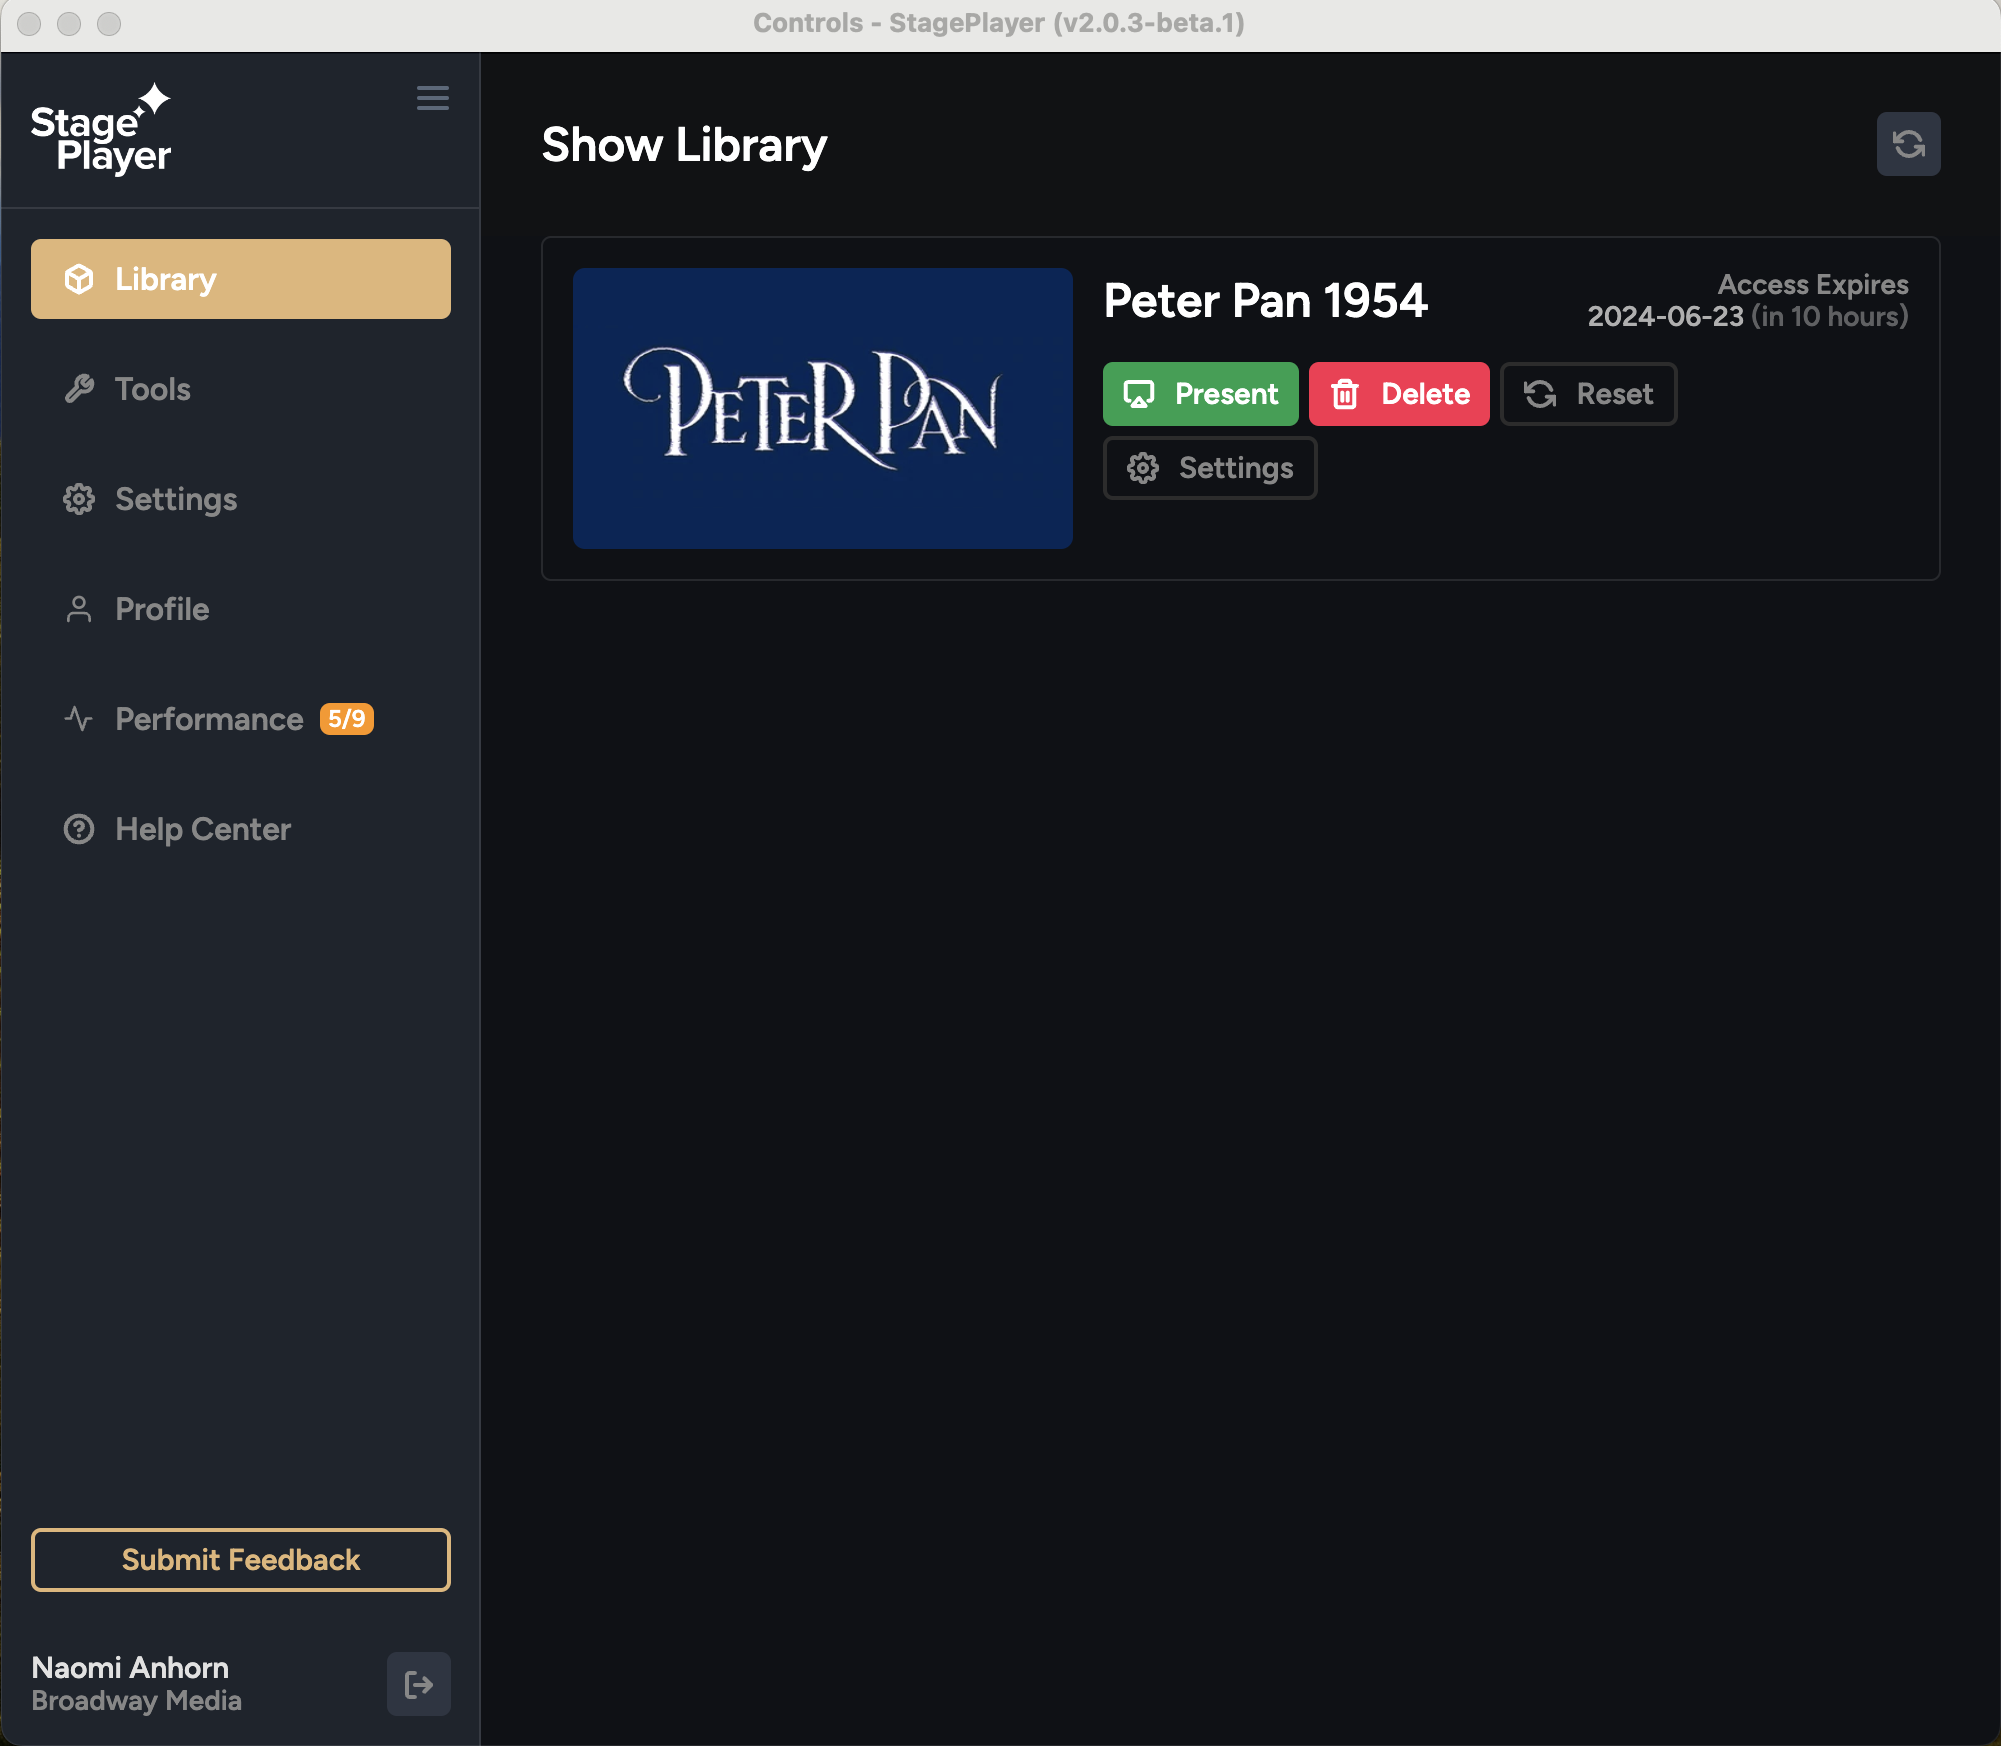Click the Naomi Anhorn user name
The height and width of the screenshot is (1746, 2001).
click(x=130, y=1668)
